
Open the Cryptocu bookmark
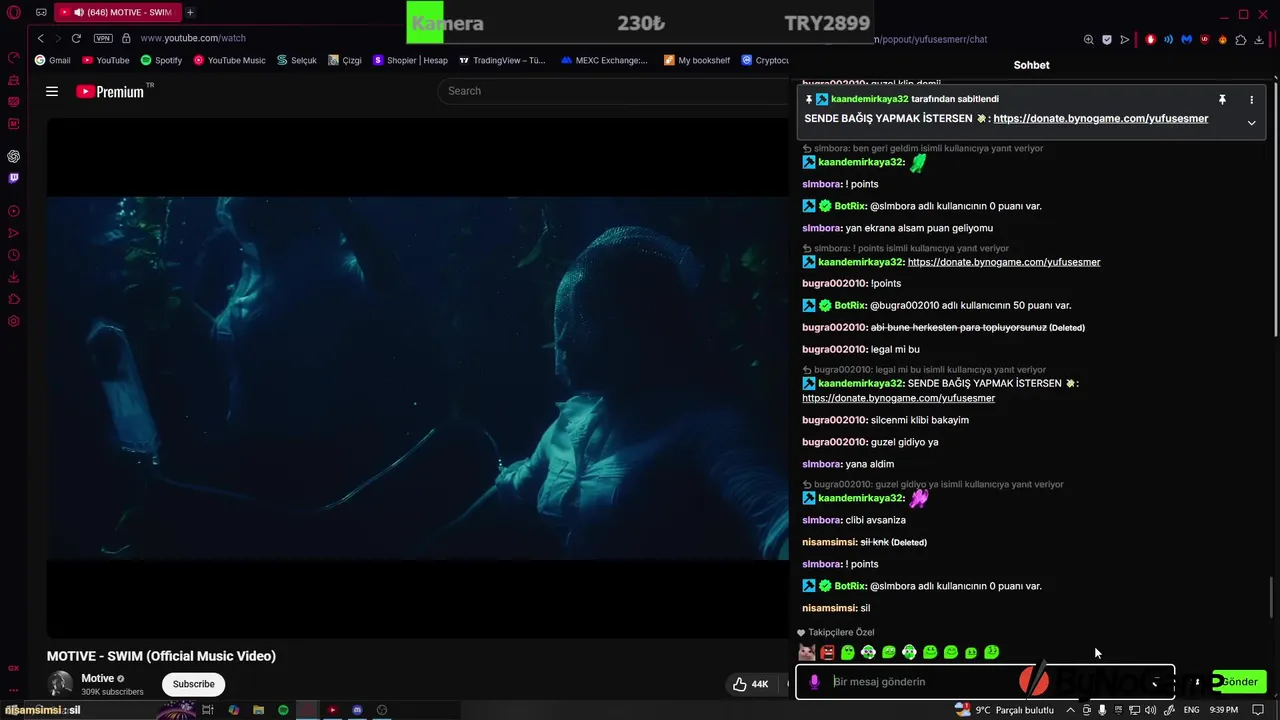765,60
